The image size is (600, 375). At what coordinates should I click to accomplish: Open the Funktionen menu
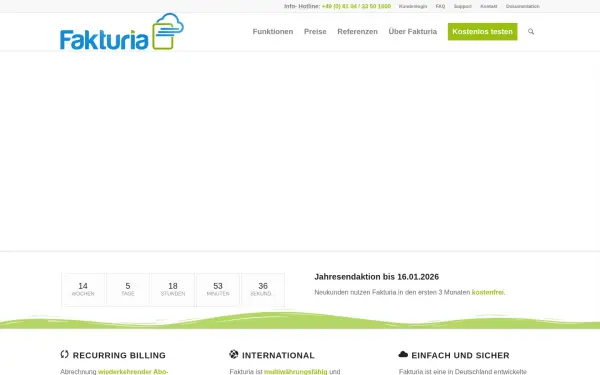273,32
